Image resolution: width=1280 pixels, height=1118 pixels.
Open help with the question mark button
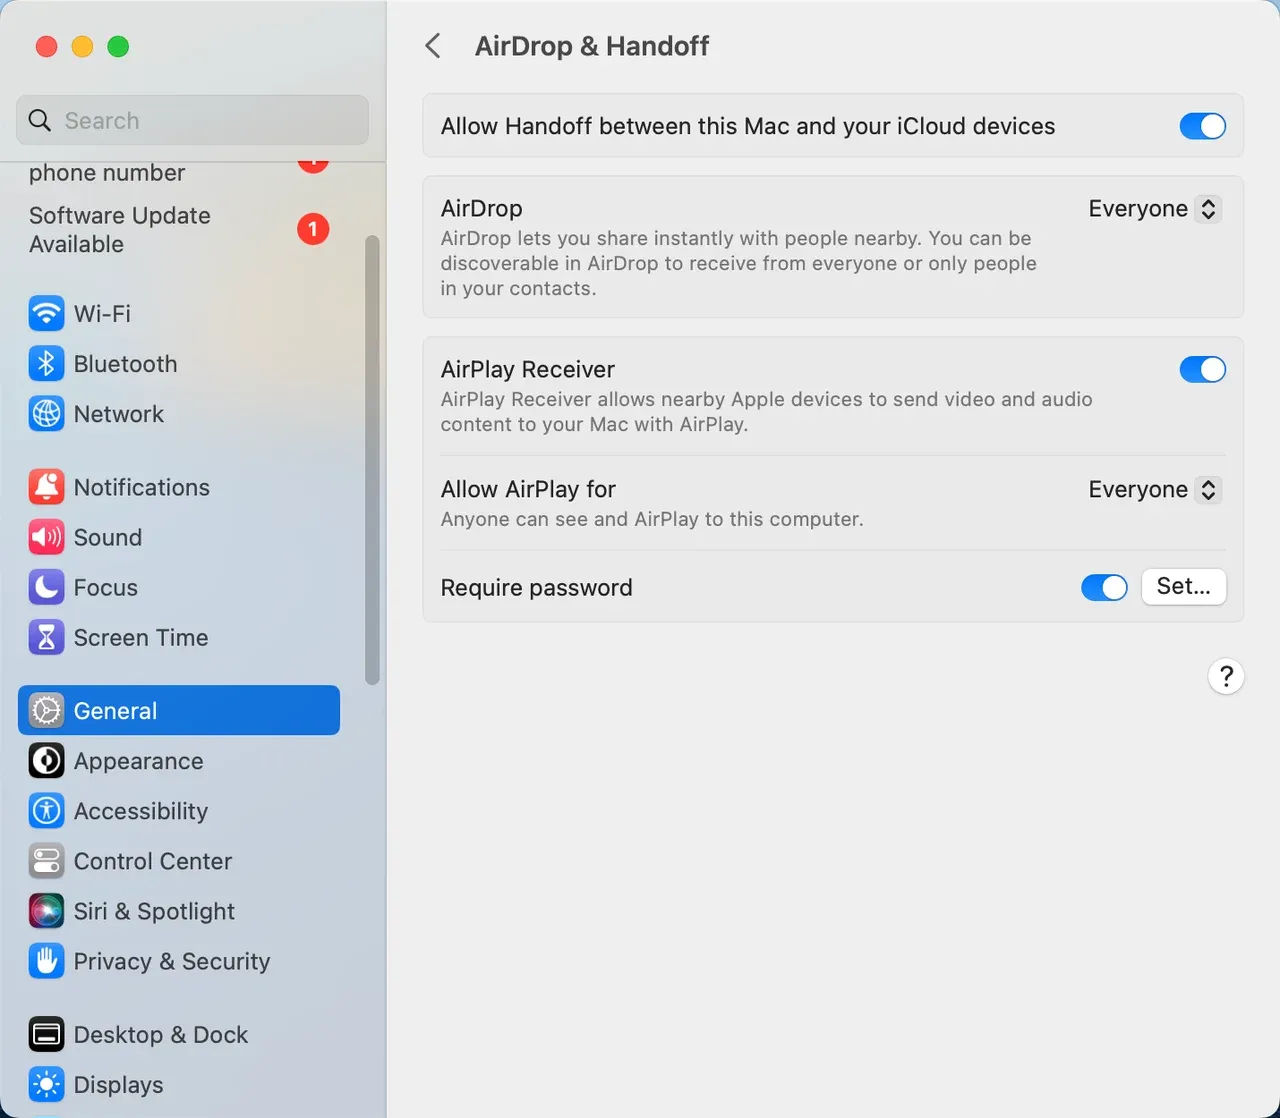(1226, 677)
